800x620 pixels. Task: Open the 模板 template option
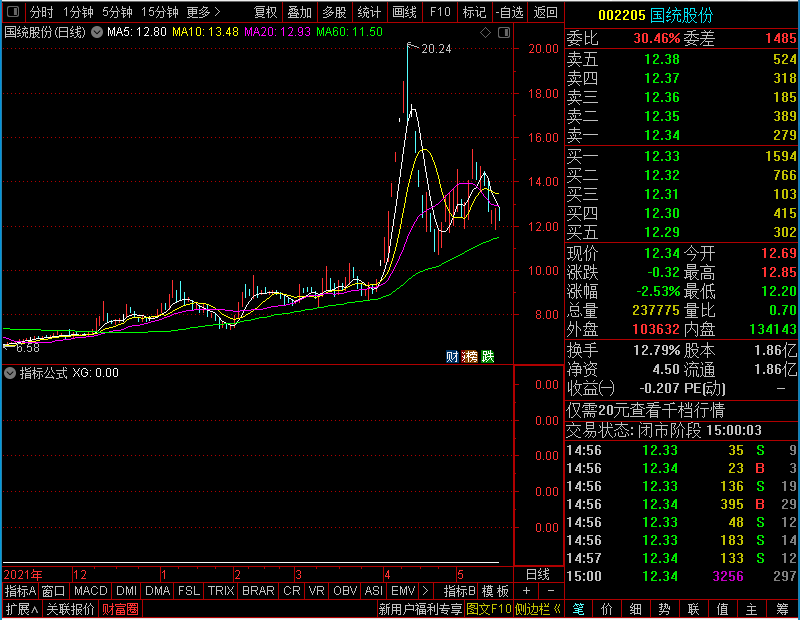point(495,591)
